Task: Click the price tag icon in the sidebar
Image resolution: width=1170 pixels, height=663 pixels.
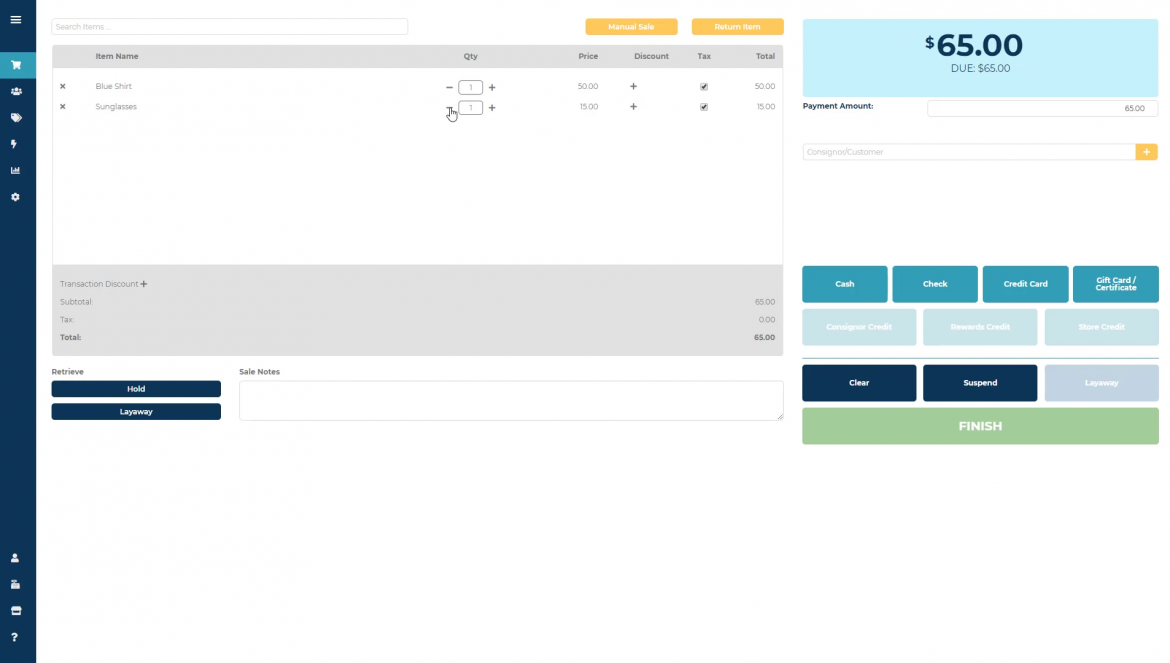Action: pos(17,117)
